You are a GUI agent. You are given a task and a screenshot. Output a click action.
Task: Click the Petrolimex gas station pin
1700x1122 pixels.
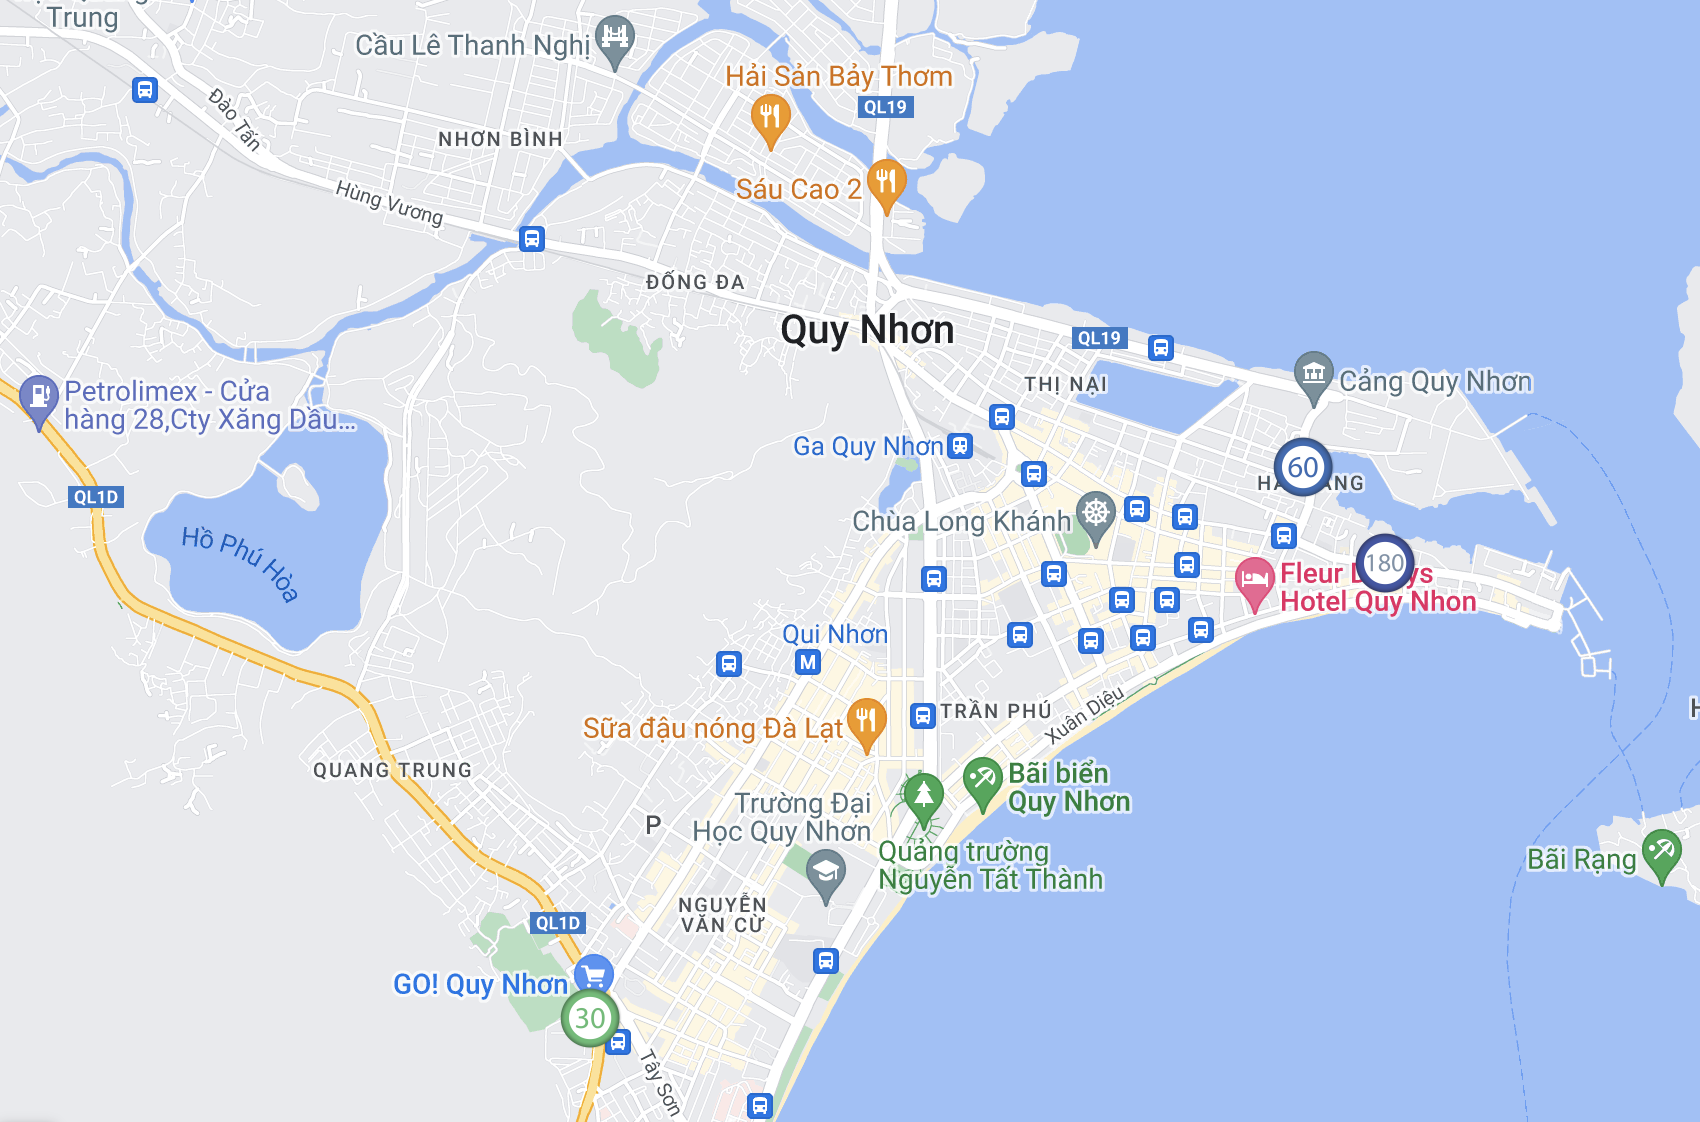[39, 402]
